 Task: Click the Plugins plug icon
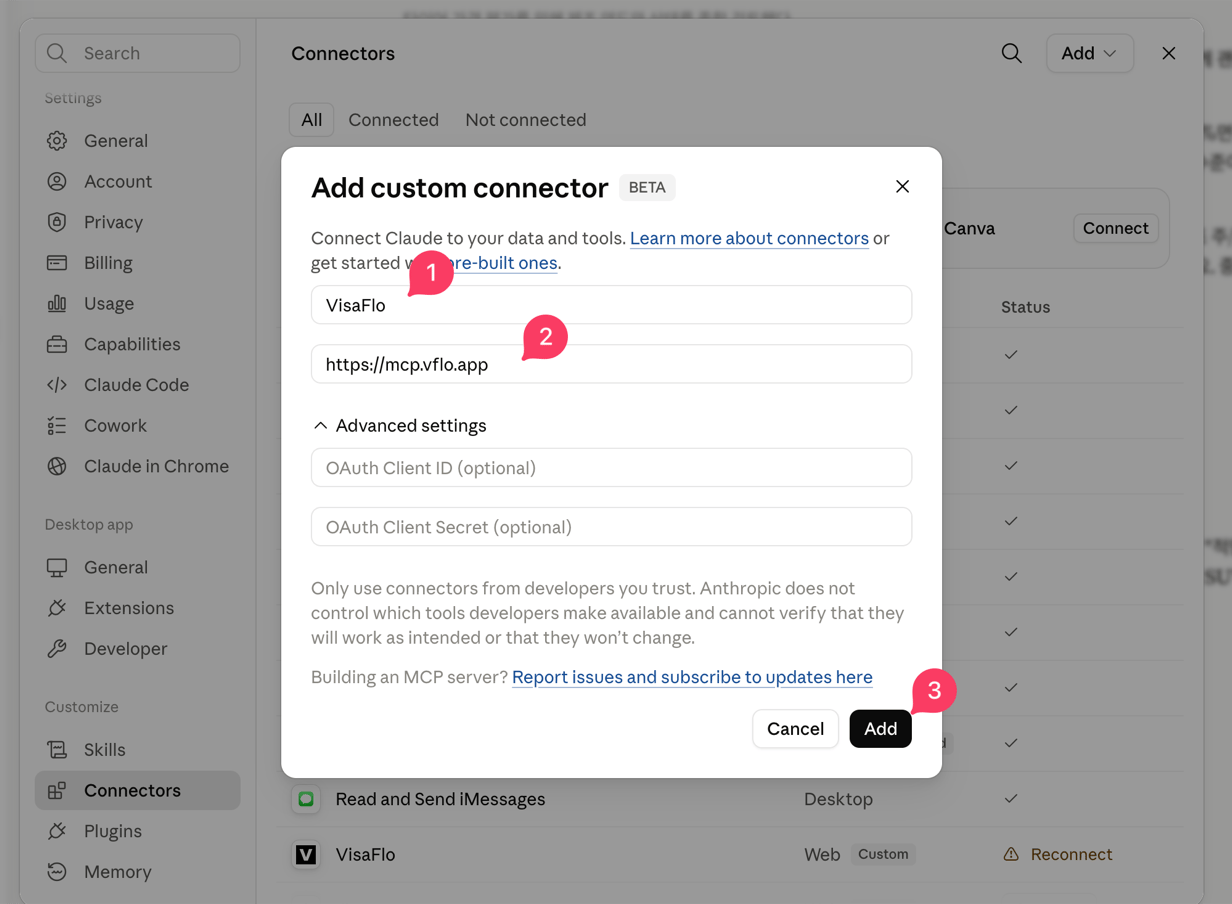[57, 831]
